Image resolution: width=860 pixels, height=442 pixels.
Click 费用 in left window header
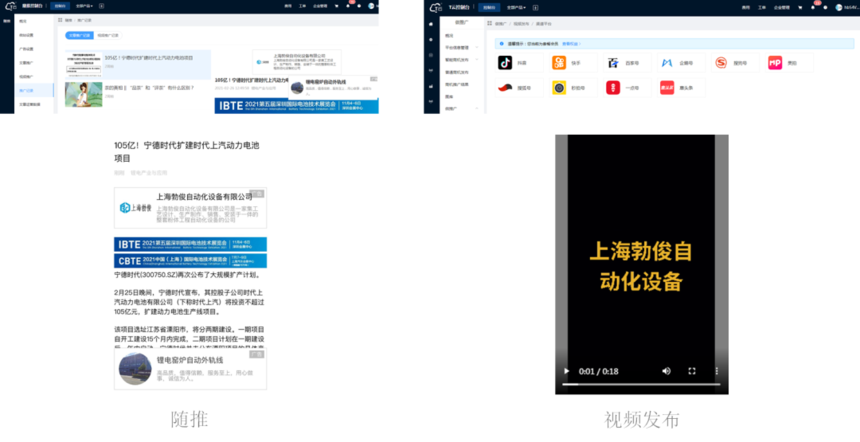pyautogui.click(x=288, y=7)
